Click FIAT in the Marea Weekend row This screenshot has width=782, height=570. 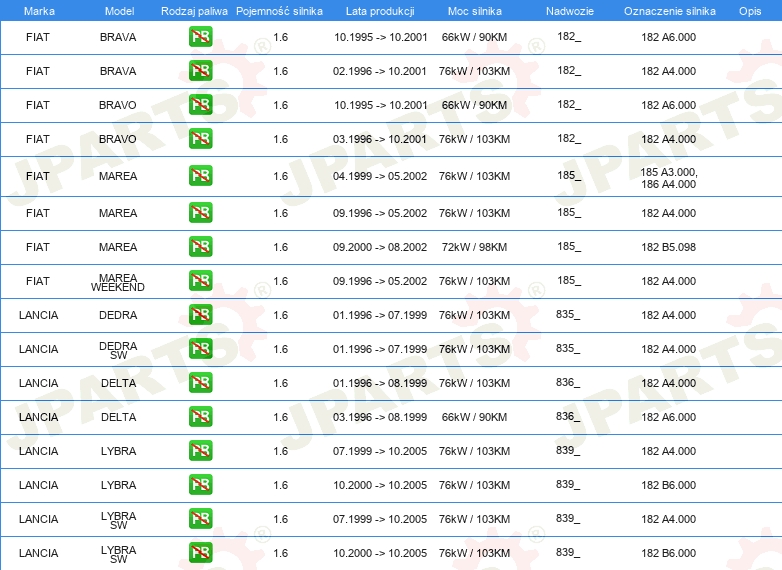[x=38, y=281]
